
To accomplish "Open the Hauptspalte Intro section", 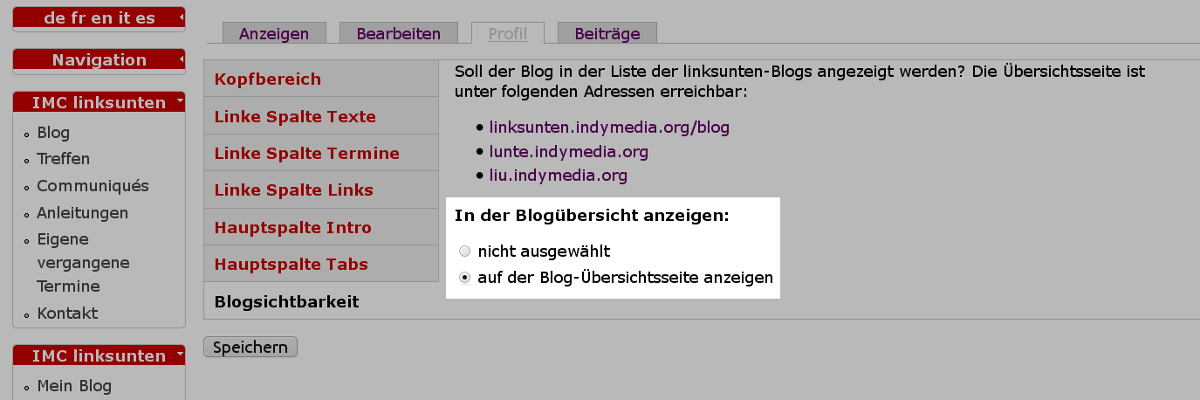I will point(293,227).
